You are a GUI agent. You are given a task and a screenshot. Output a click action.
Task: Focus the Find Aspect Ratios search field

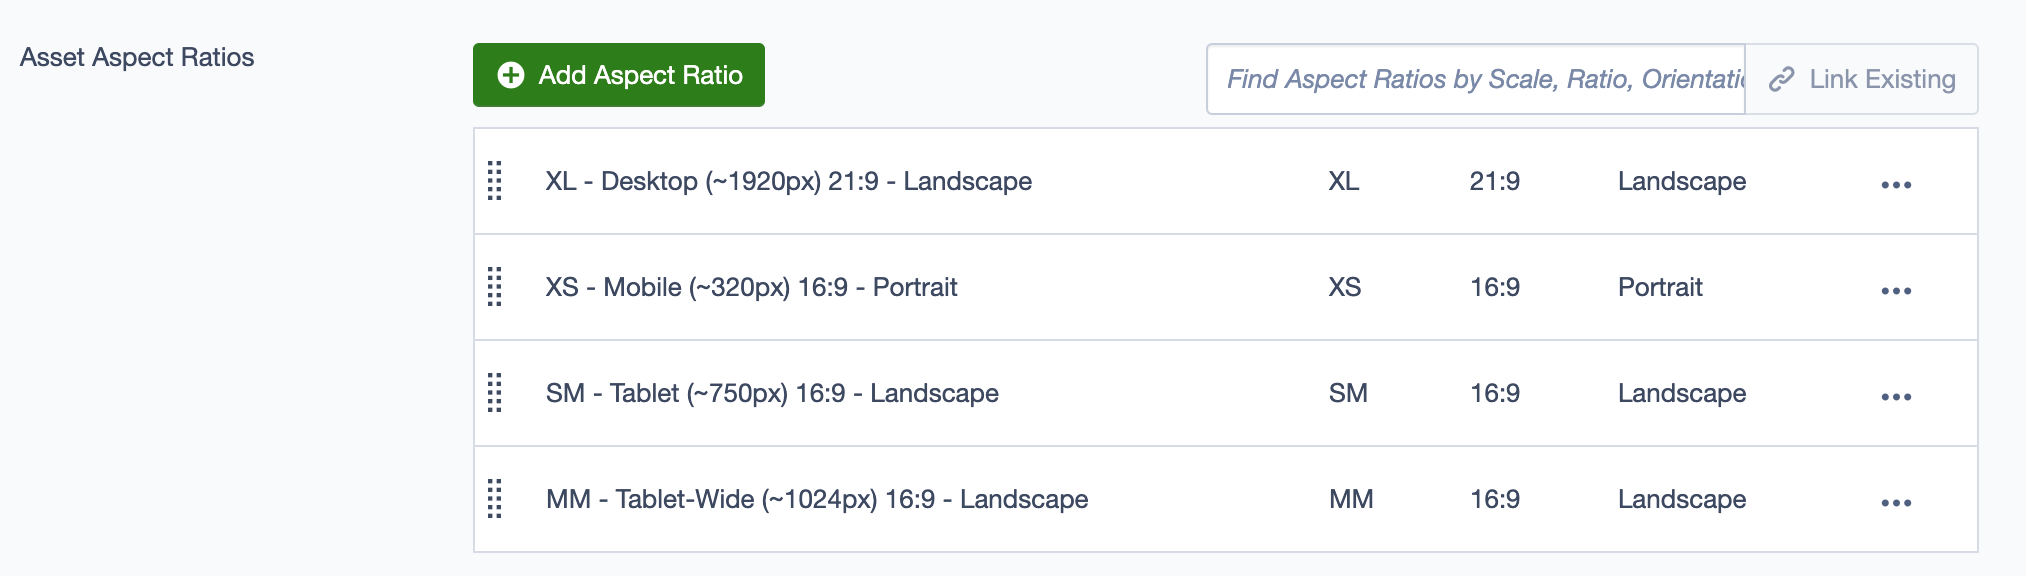click(1475, 79)
